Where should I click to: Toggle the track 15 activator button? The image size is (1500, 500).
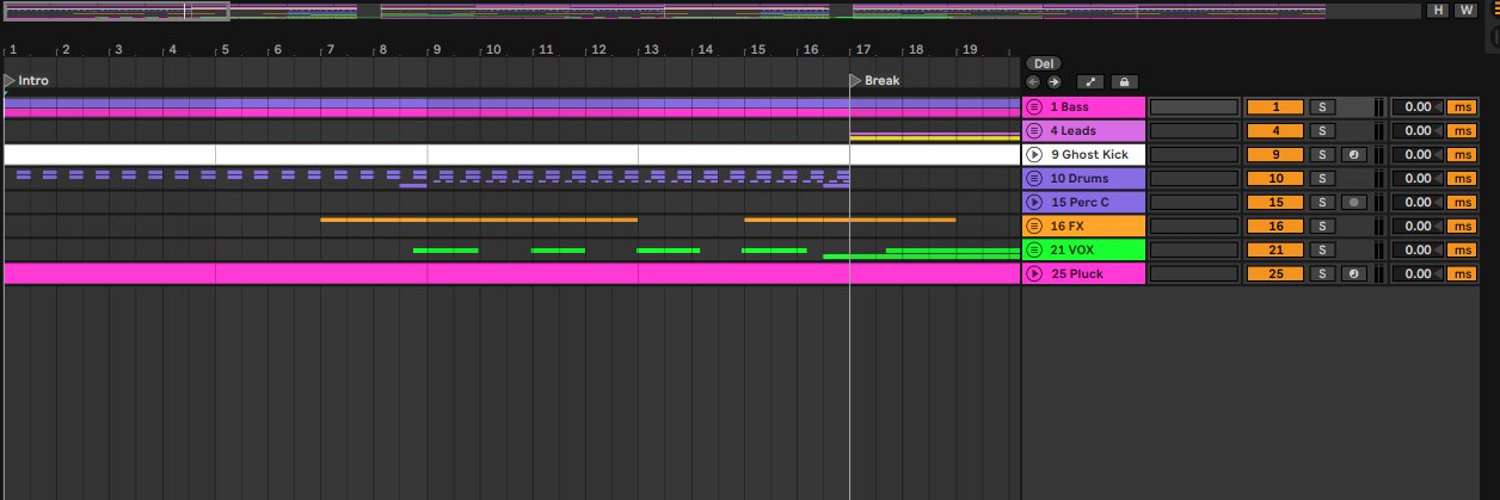pos(1275,202)
